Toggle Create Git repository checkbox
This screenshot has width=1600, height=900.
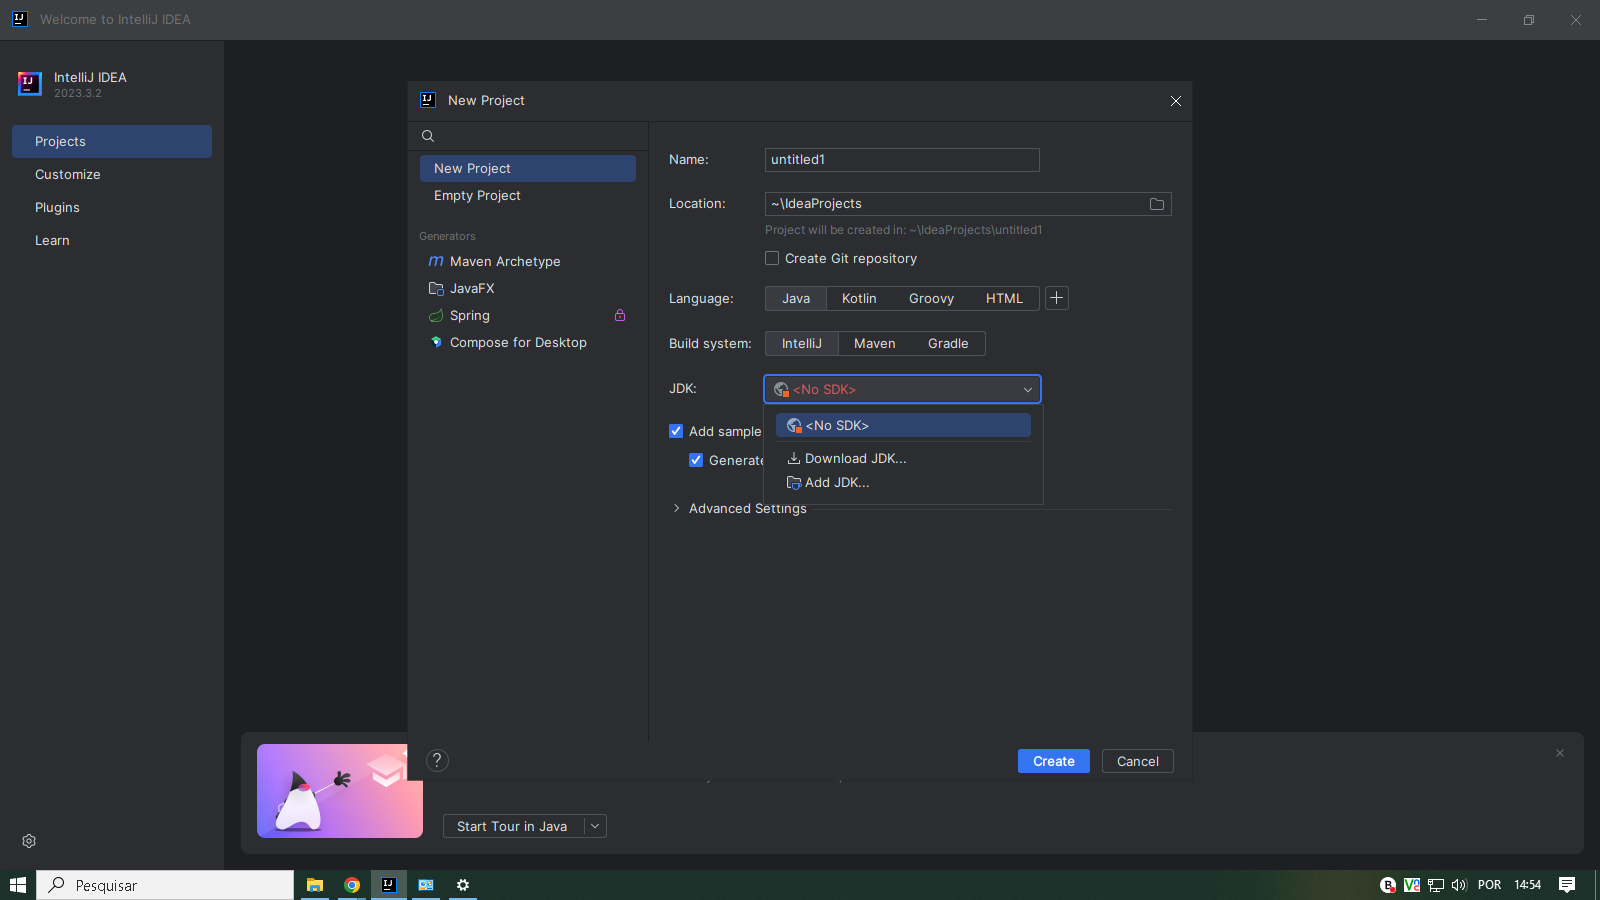772,258
